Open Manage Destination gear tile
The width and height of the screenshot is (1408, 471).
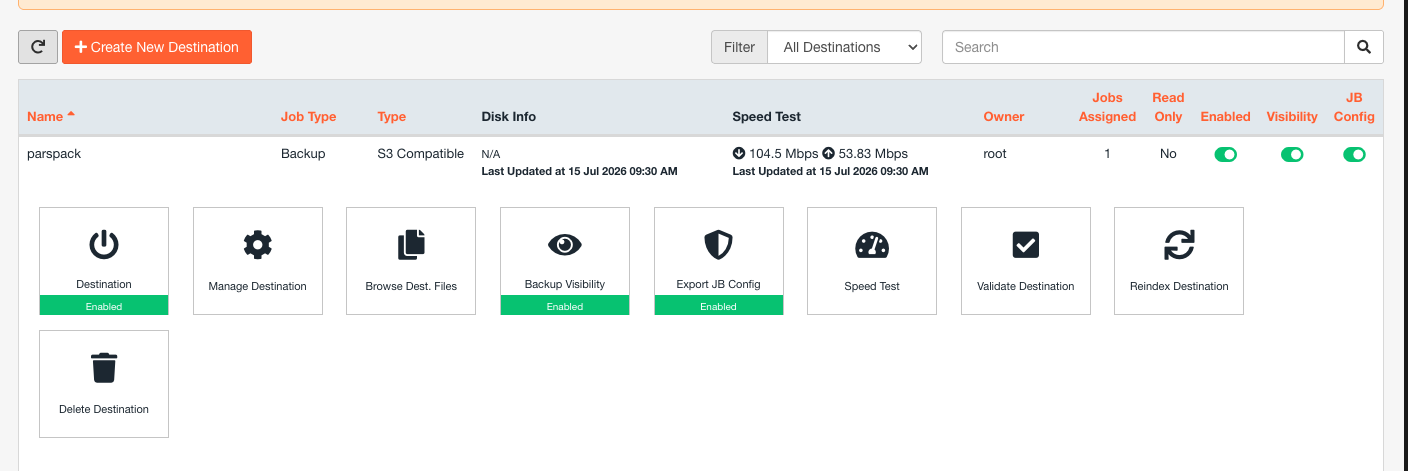point(258,261)
